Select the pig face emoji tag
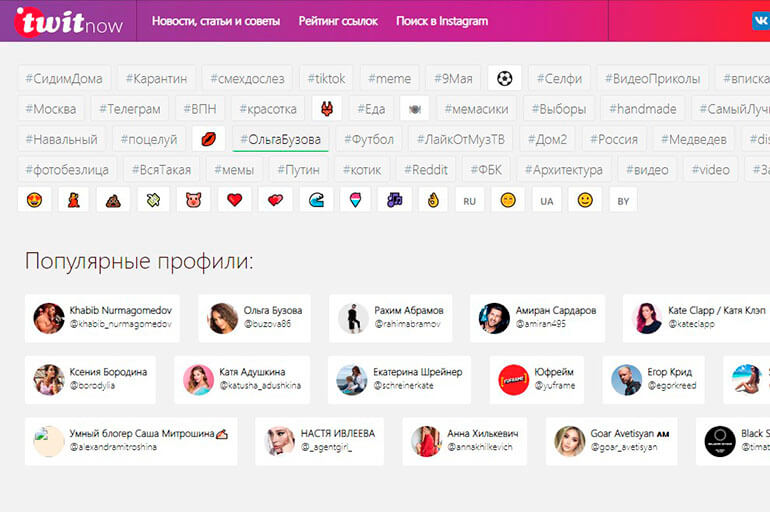The height and width of the screenshot is (512, 770). coord(193,200)
